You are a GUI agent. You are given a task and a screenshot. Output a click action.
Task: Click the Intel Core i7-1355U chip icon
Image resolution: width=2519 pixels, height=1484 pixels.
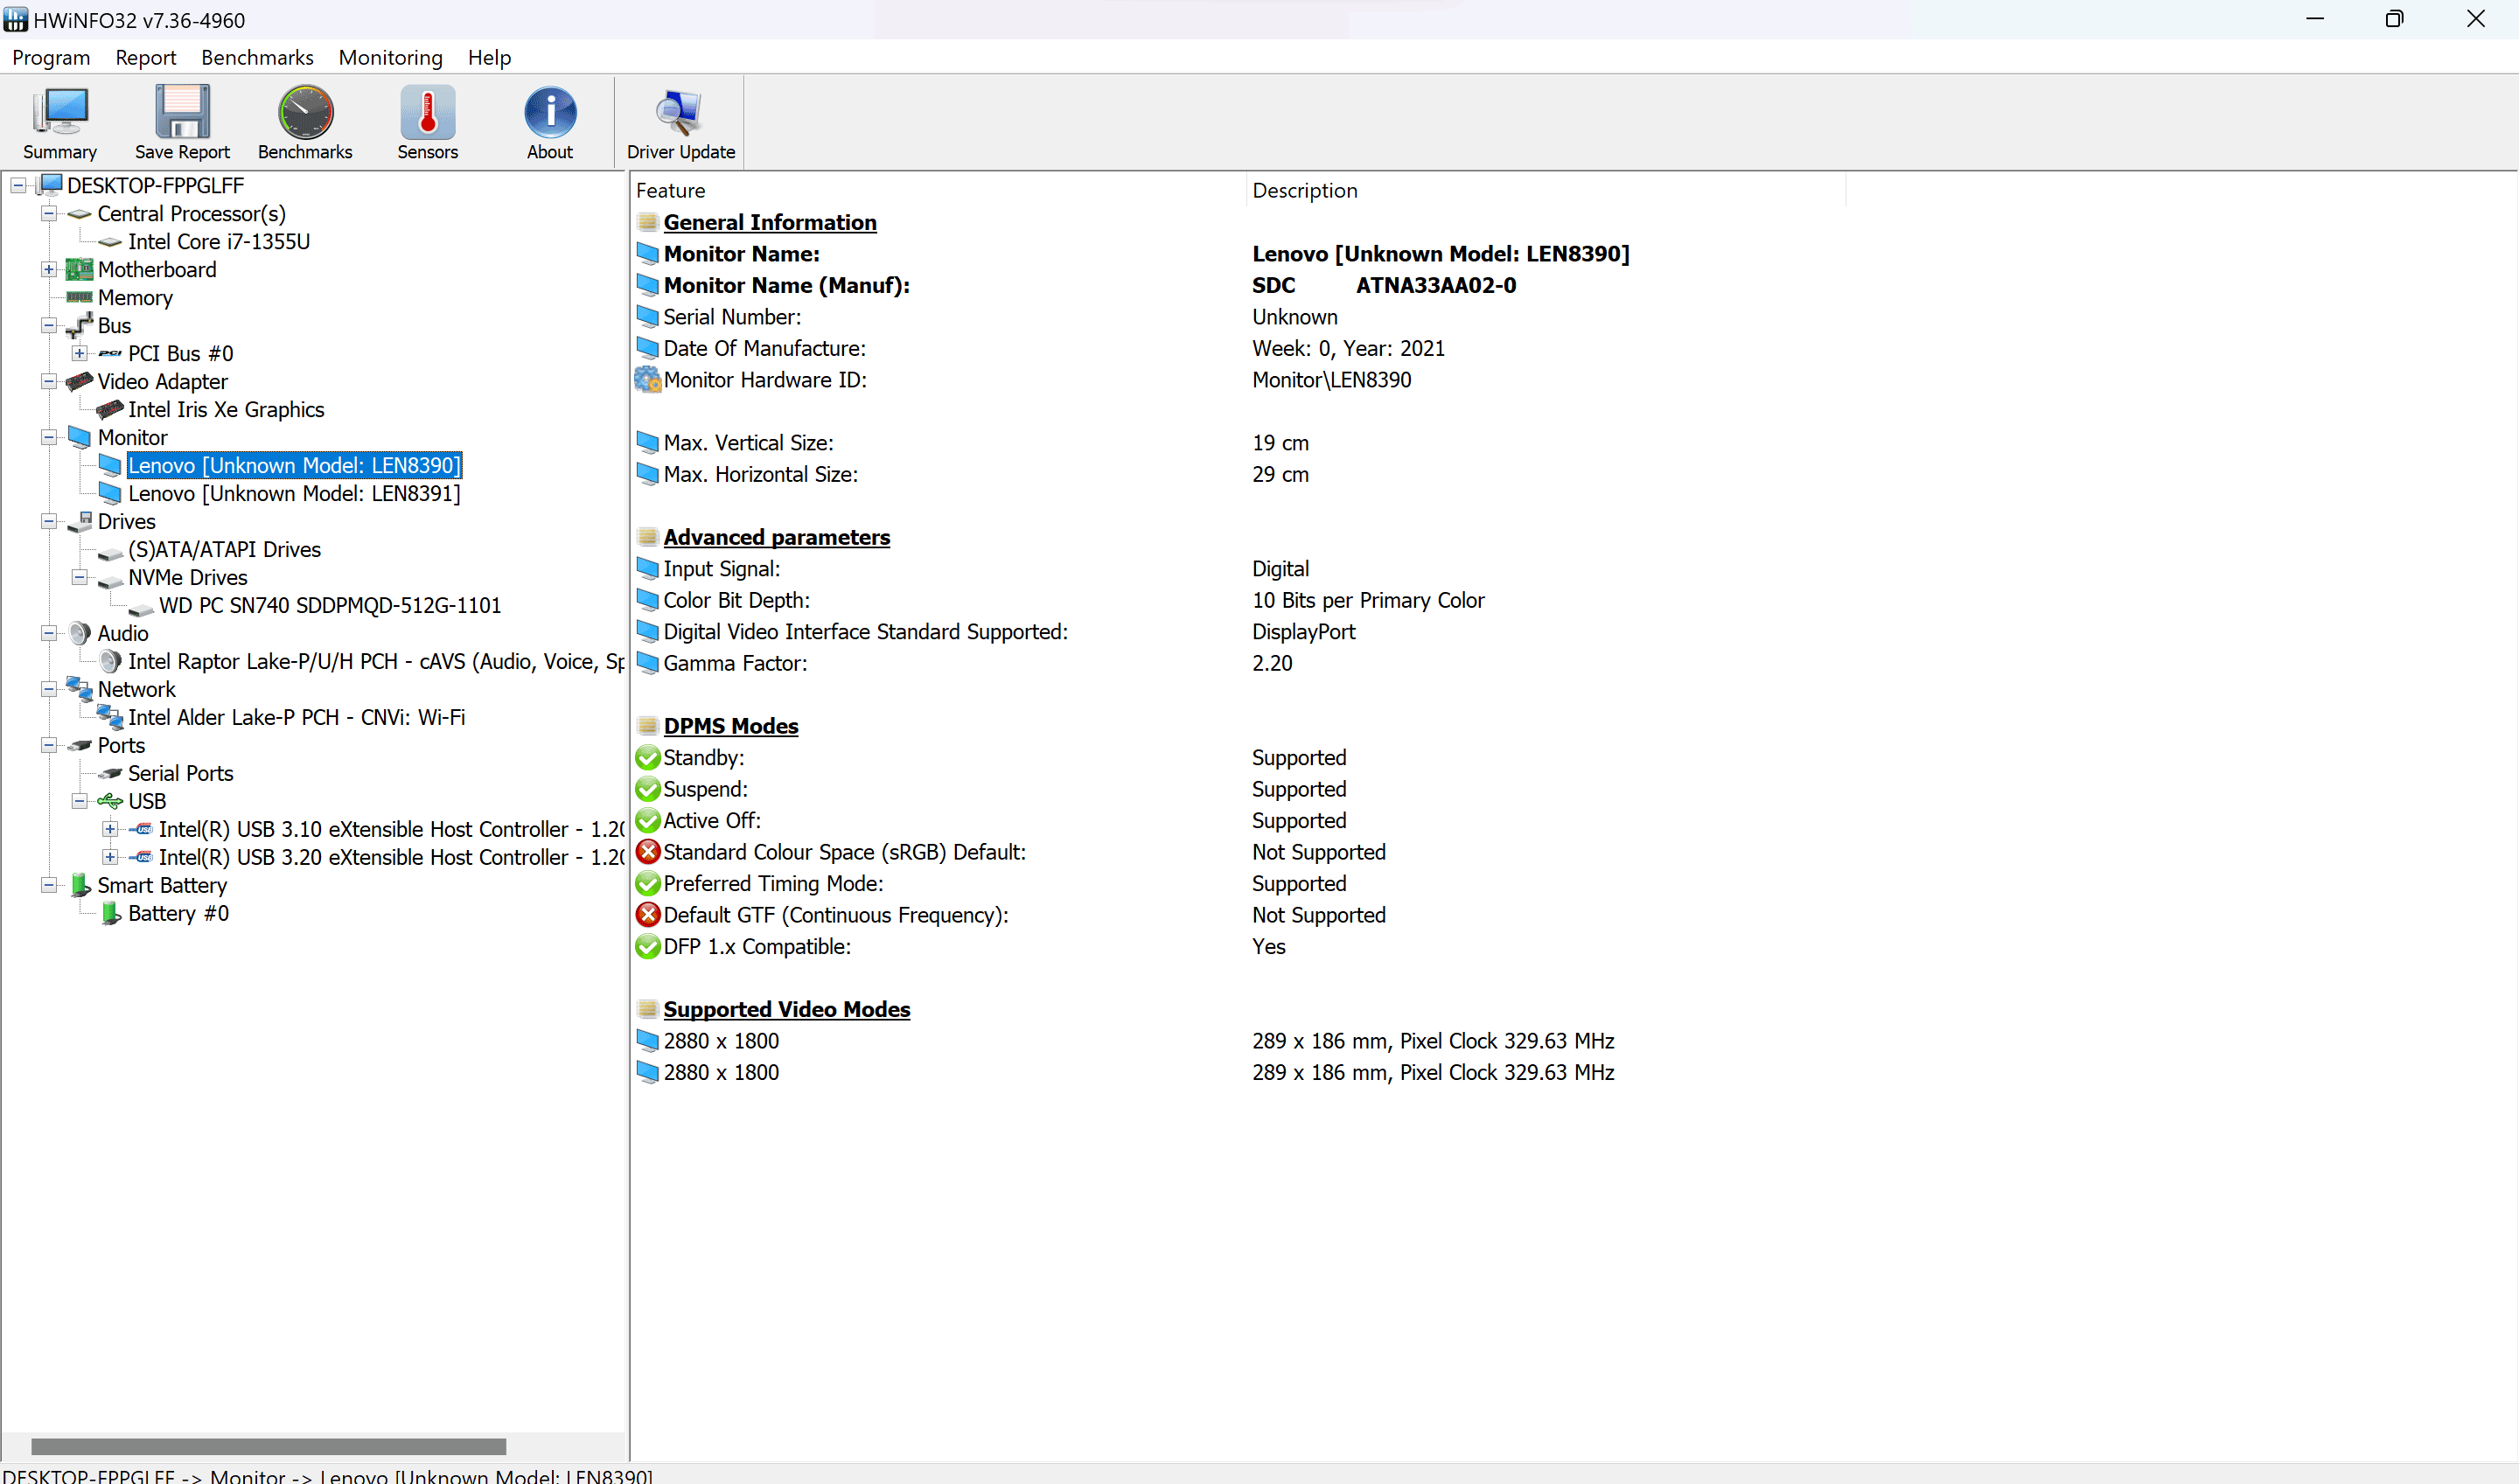(x=110, y=242)
